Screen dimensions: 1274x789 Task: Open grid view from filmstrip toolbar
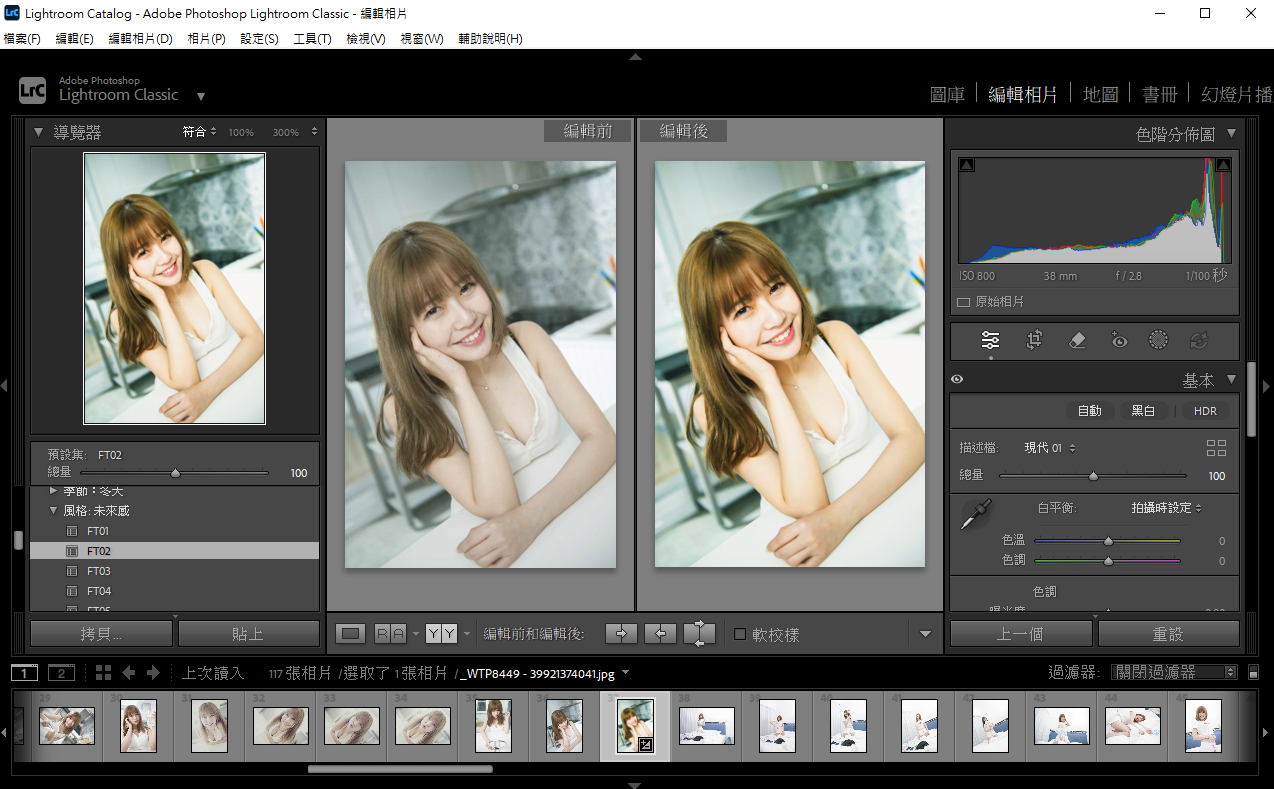pos(103,673)
